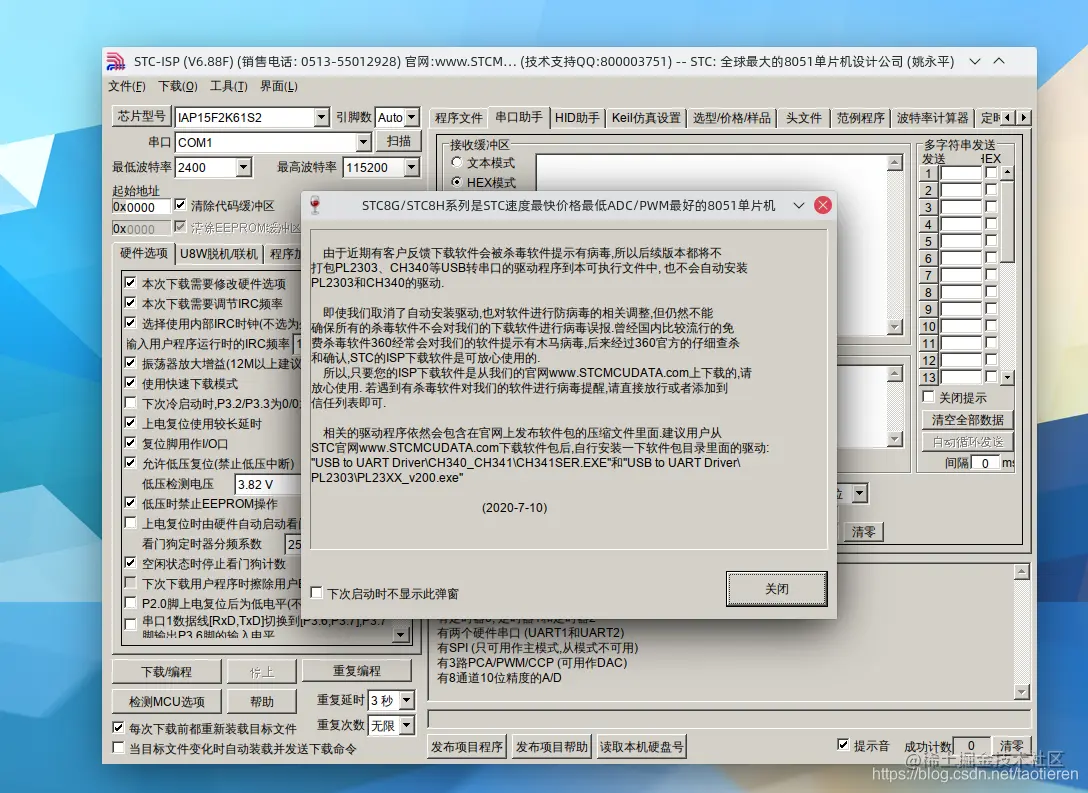The image size is (1088, 793).
Task: Open the Keil仿真设置 tab
Action: [x=646, y=118]
